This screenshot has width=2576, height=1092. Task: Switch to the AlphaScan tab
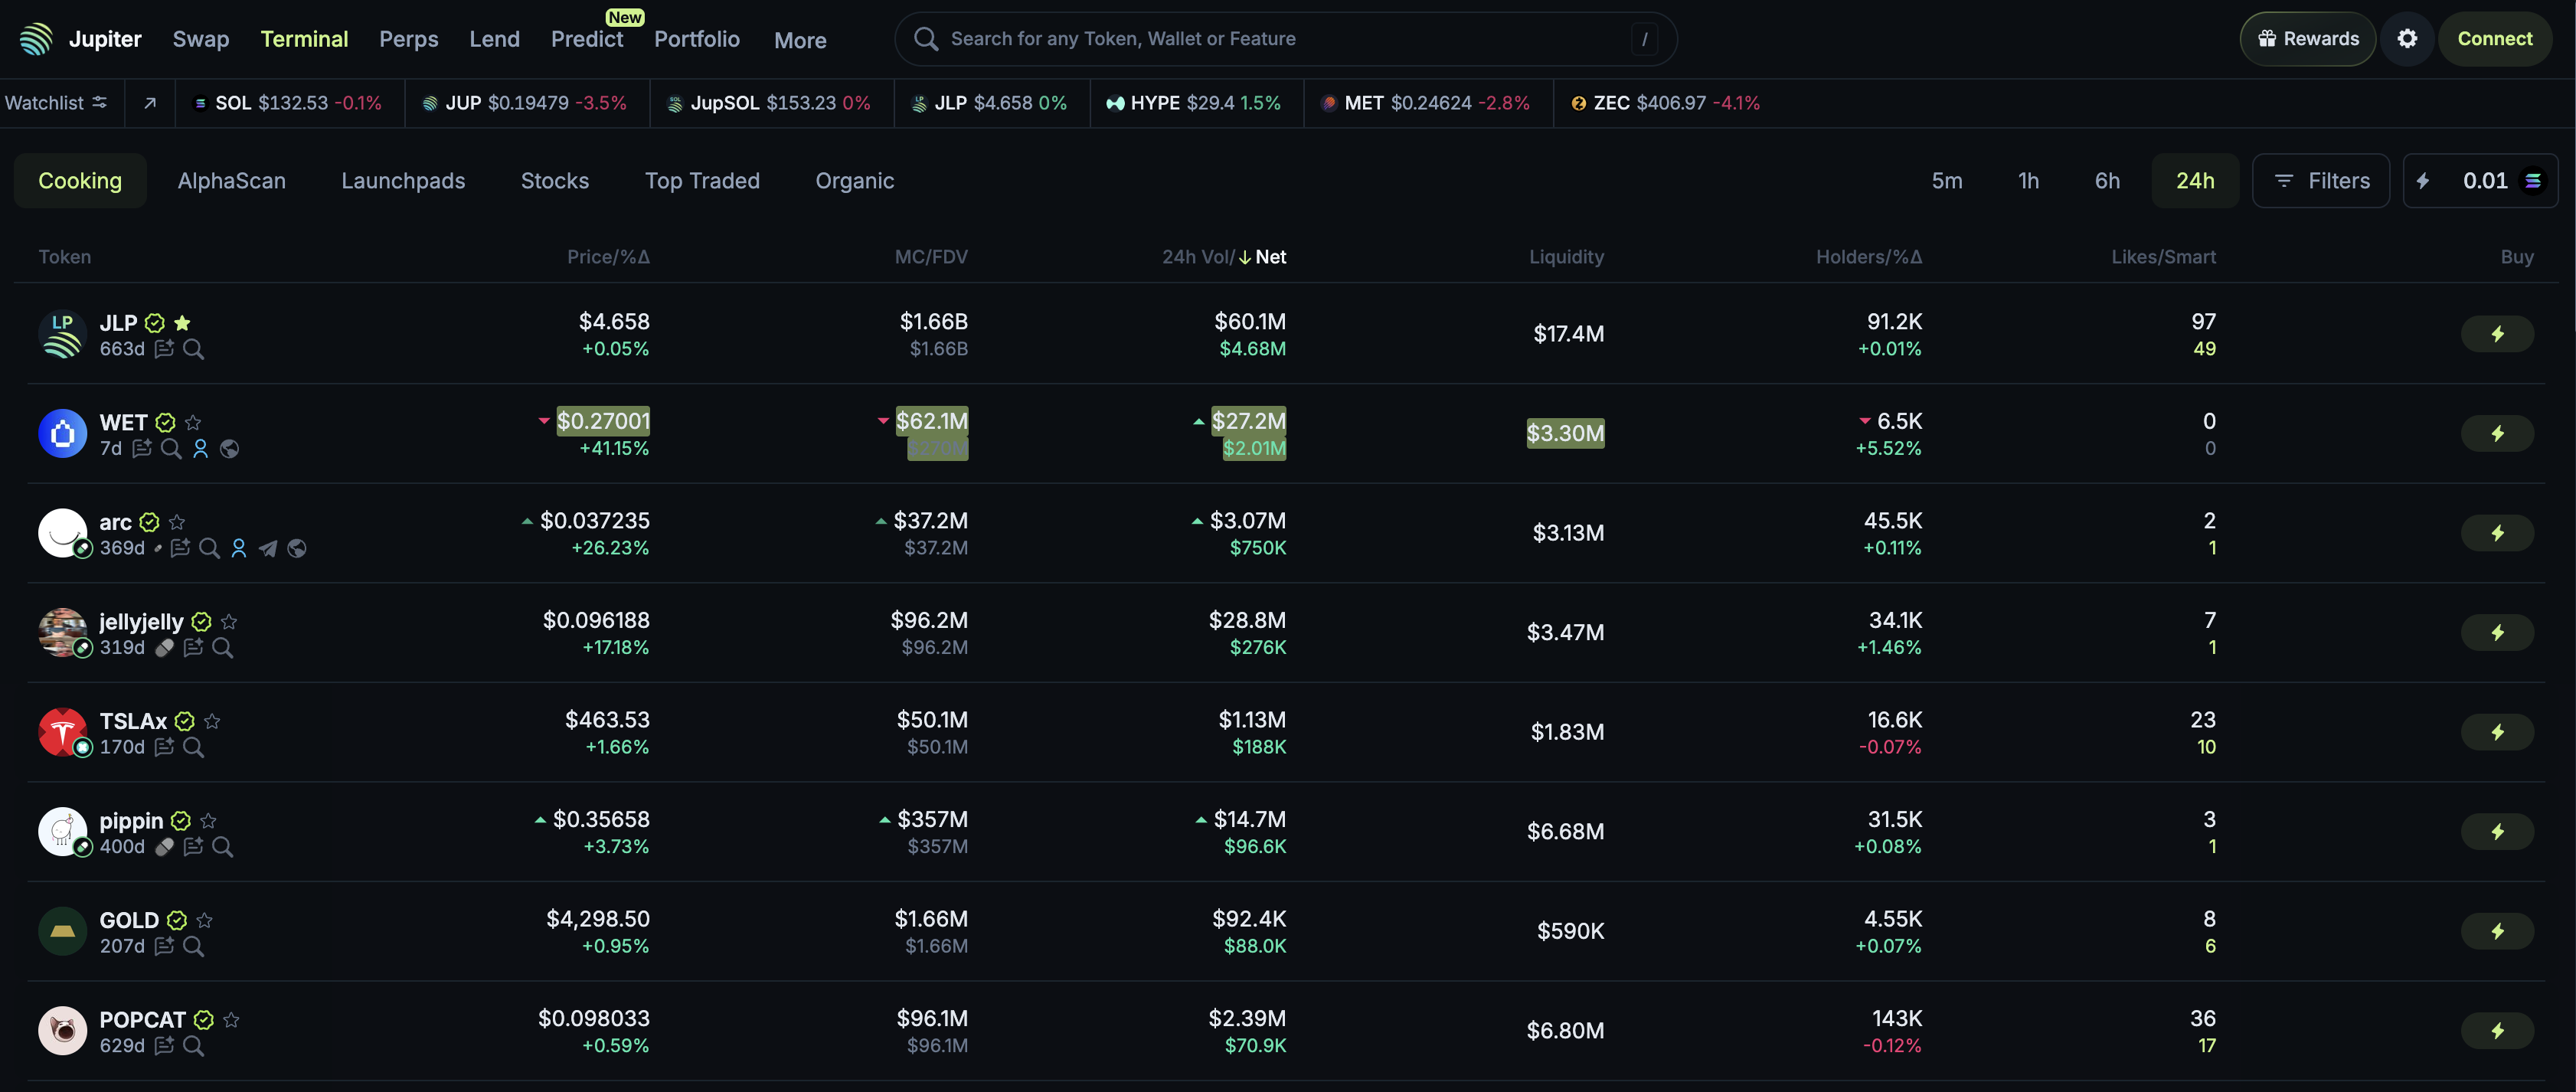click(x=231, y=181)
